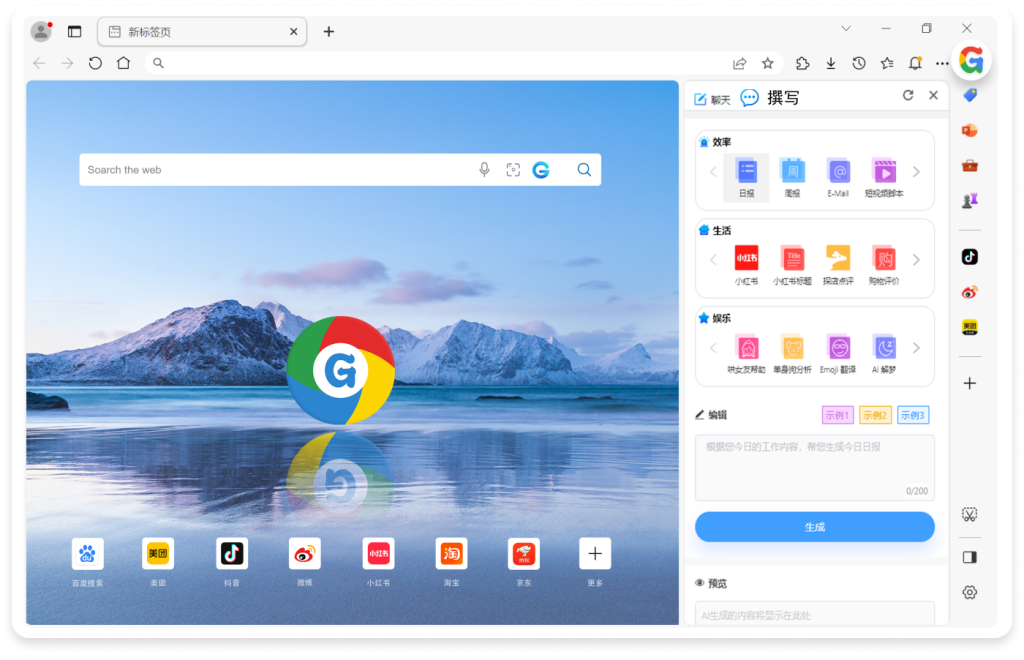
Task: Click the Douyin icon in right sidebar
Action: coord(969,257)
